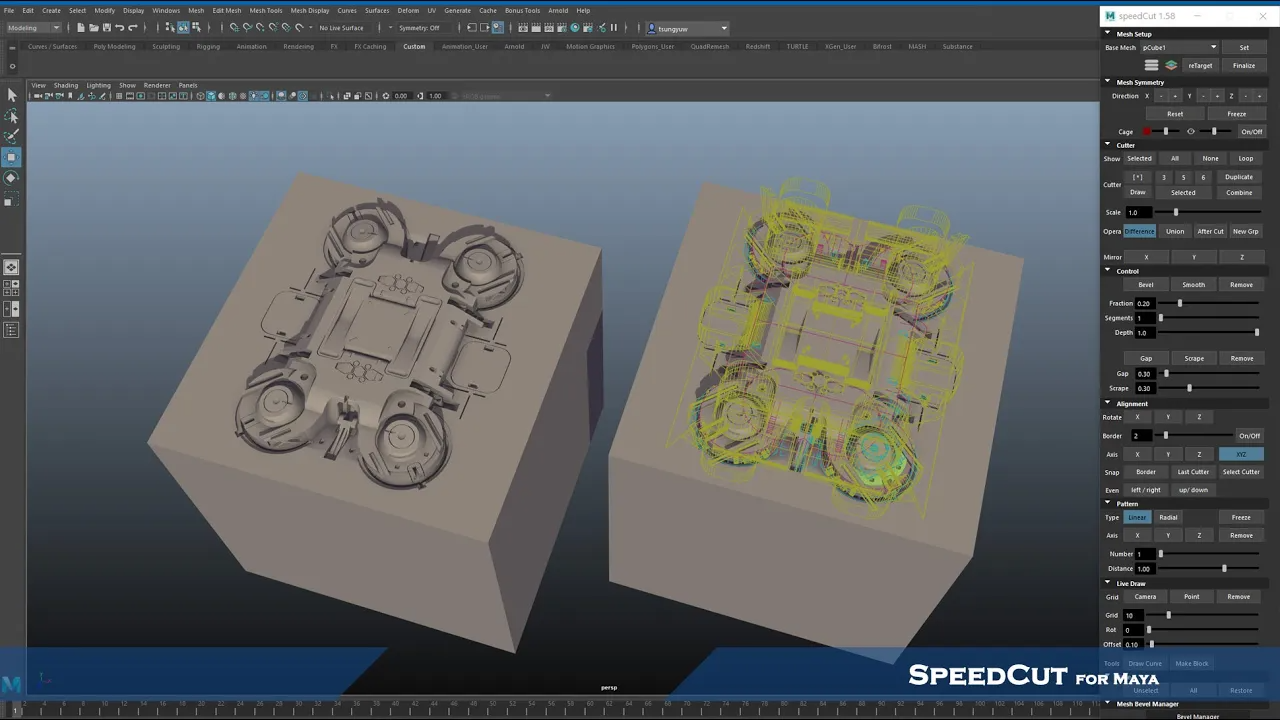Viewport: 1280px width, 720px height.
Task: Enable snap to grids icon
Action: [x=234, y=28]
